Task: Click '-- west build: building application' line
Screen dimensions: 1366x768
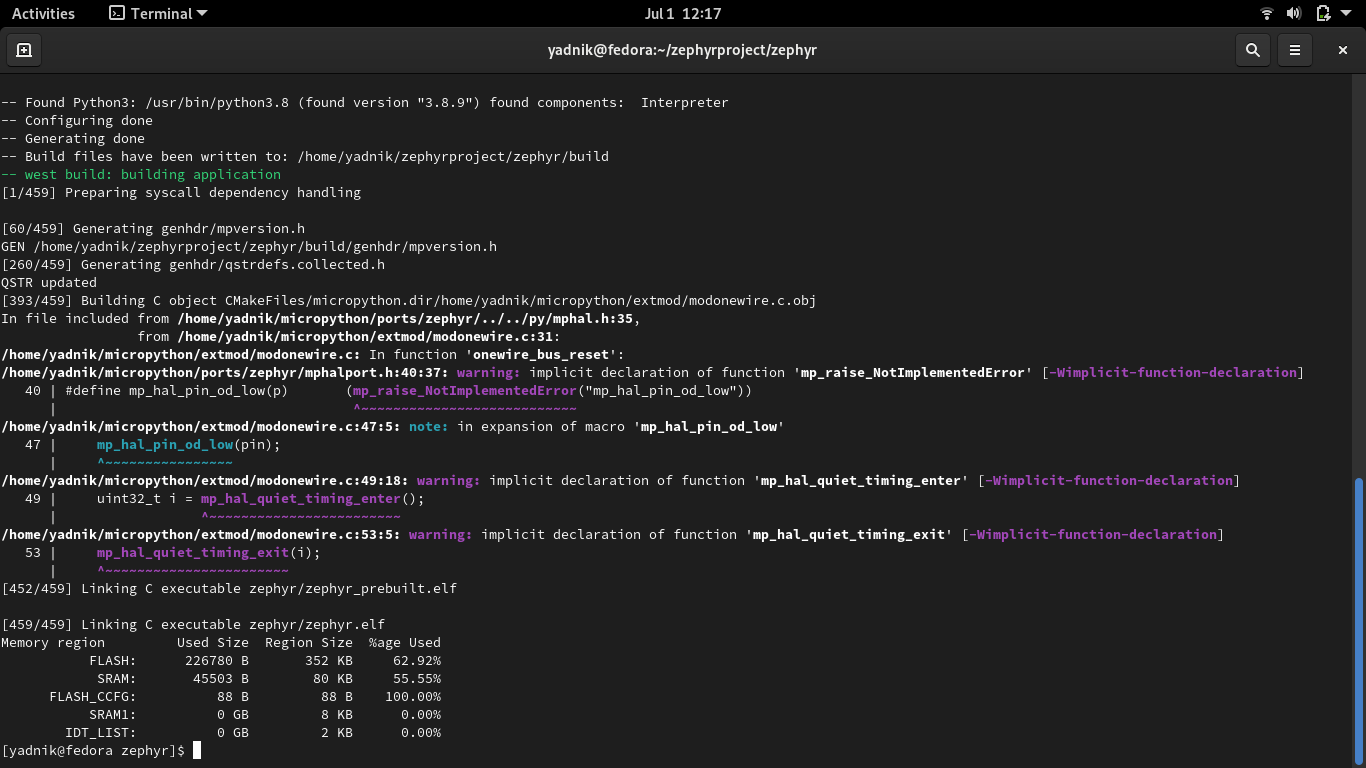Action: coord(141,174)
